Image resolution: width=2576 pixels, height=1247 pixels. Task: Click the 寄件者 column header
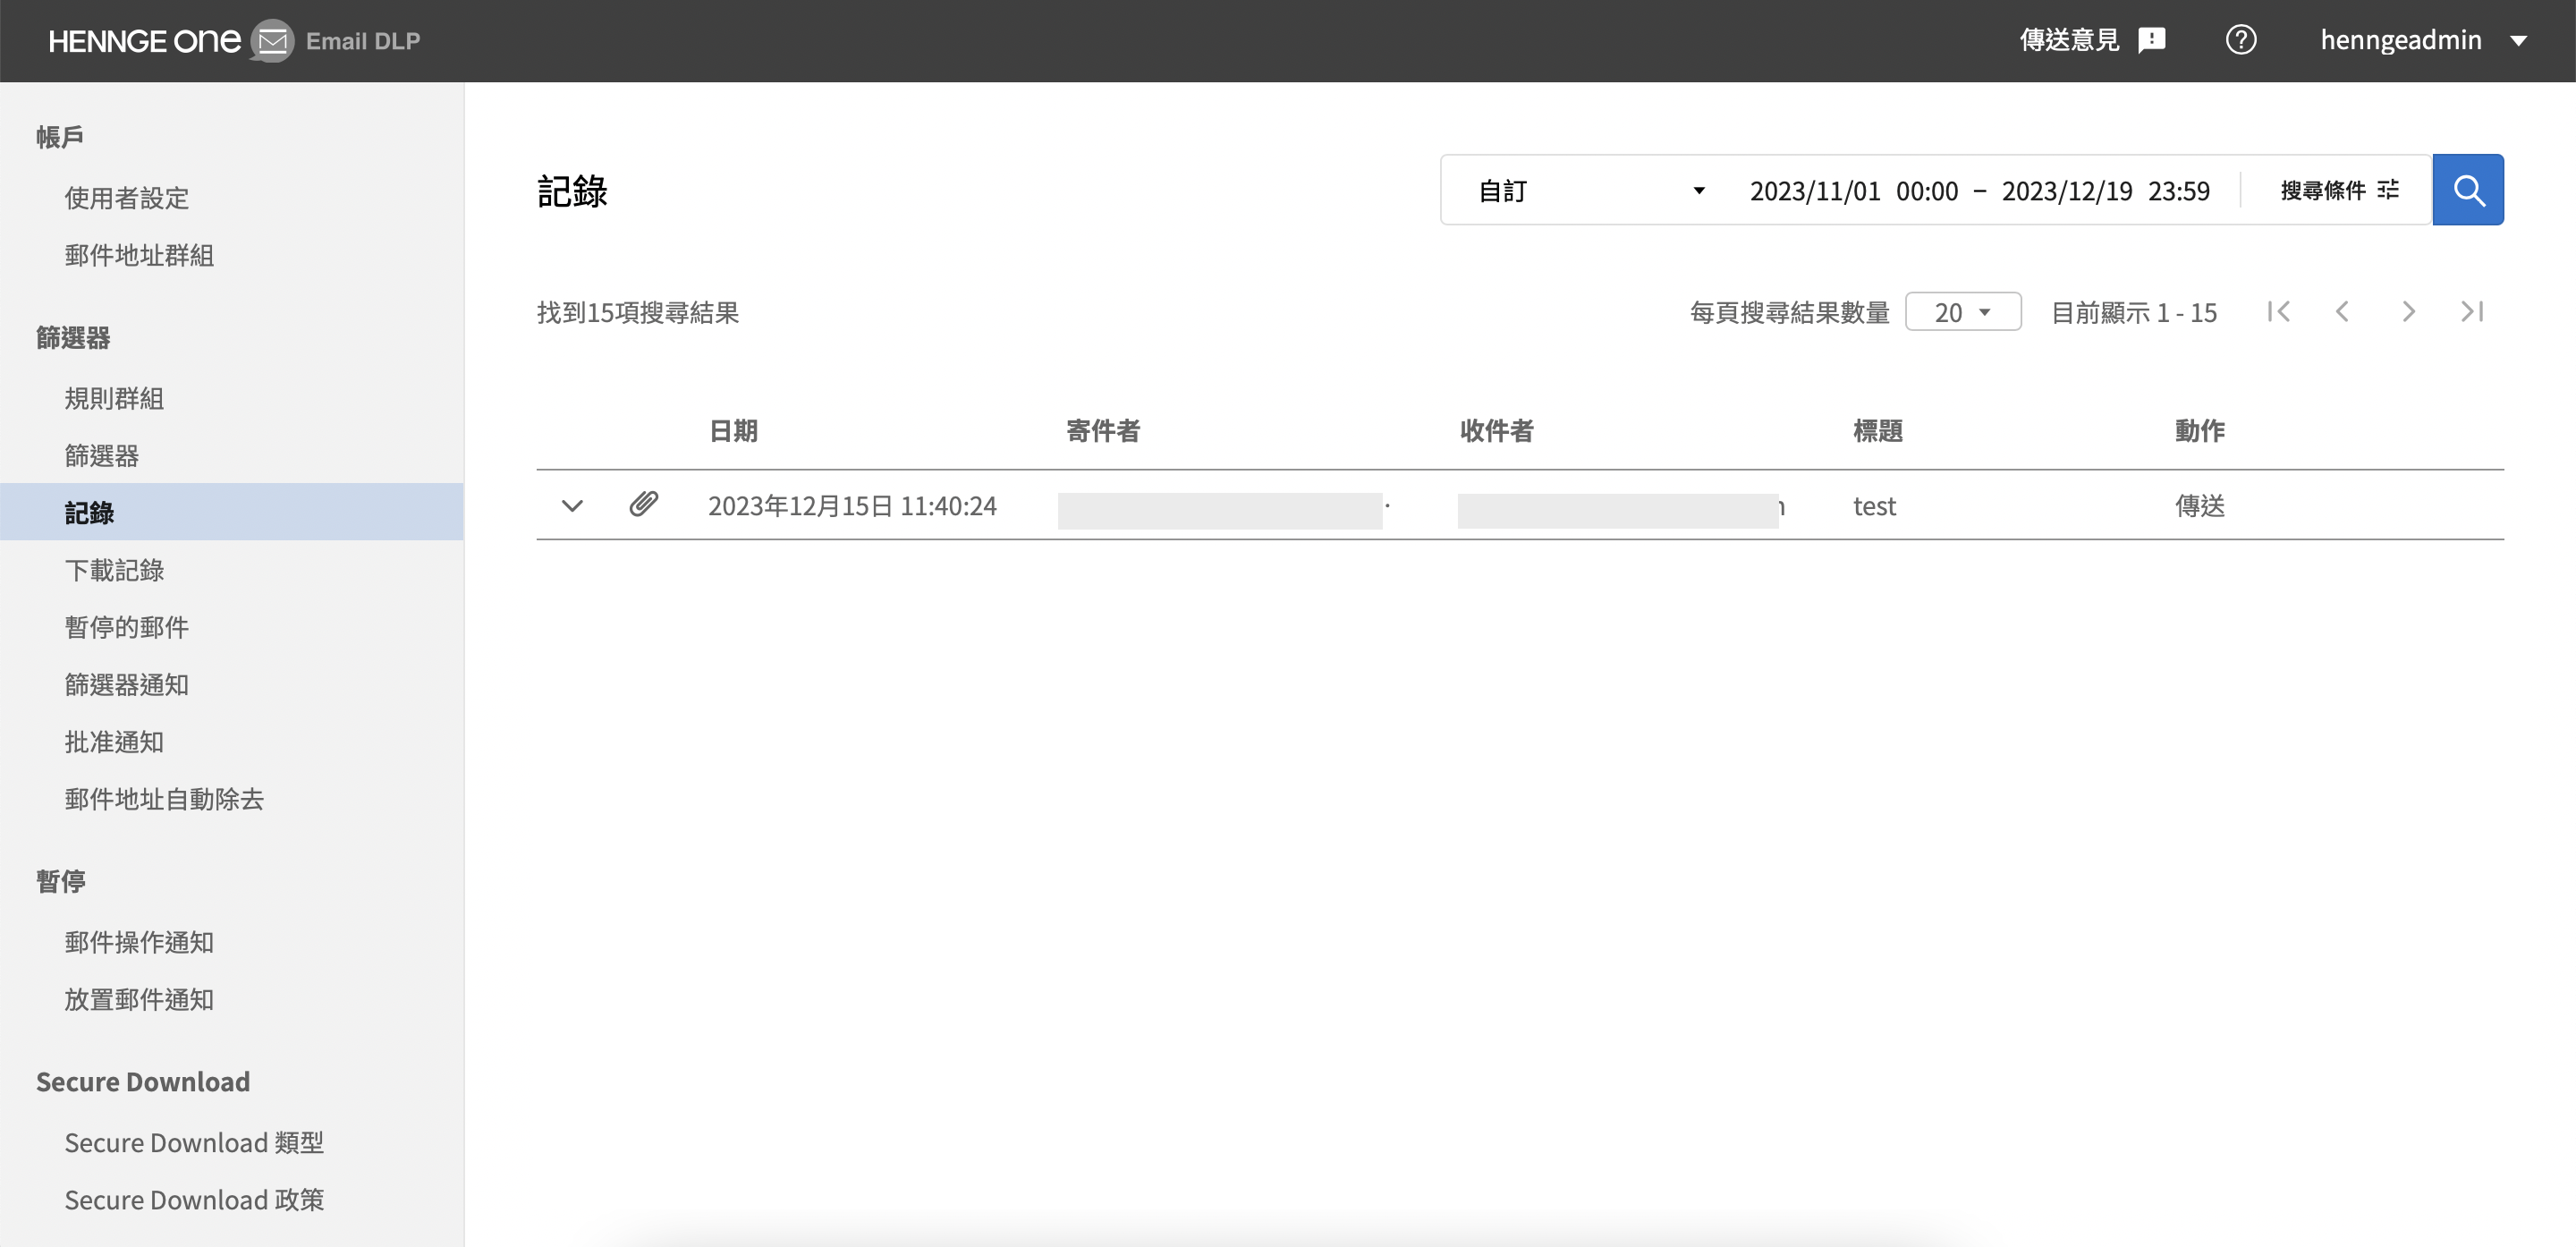(x=1103, y=431)
